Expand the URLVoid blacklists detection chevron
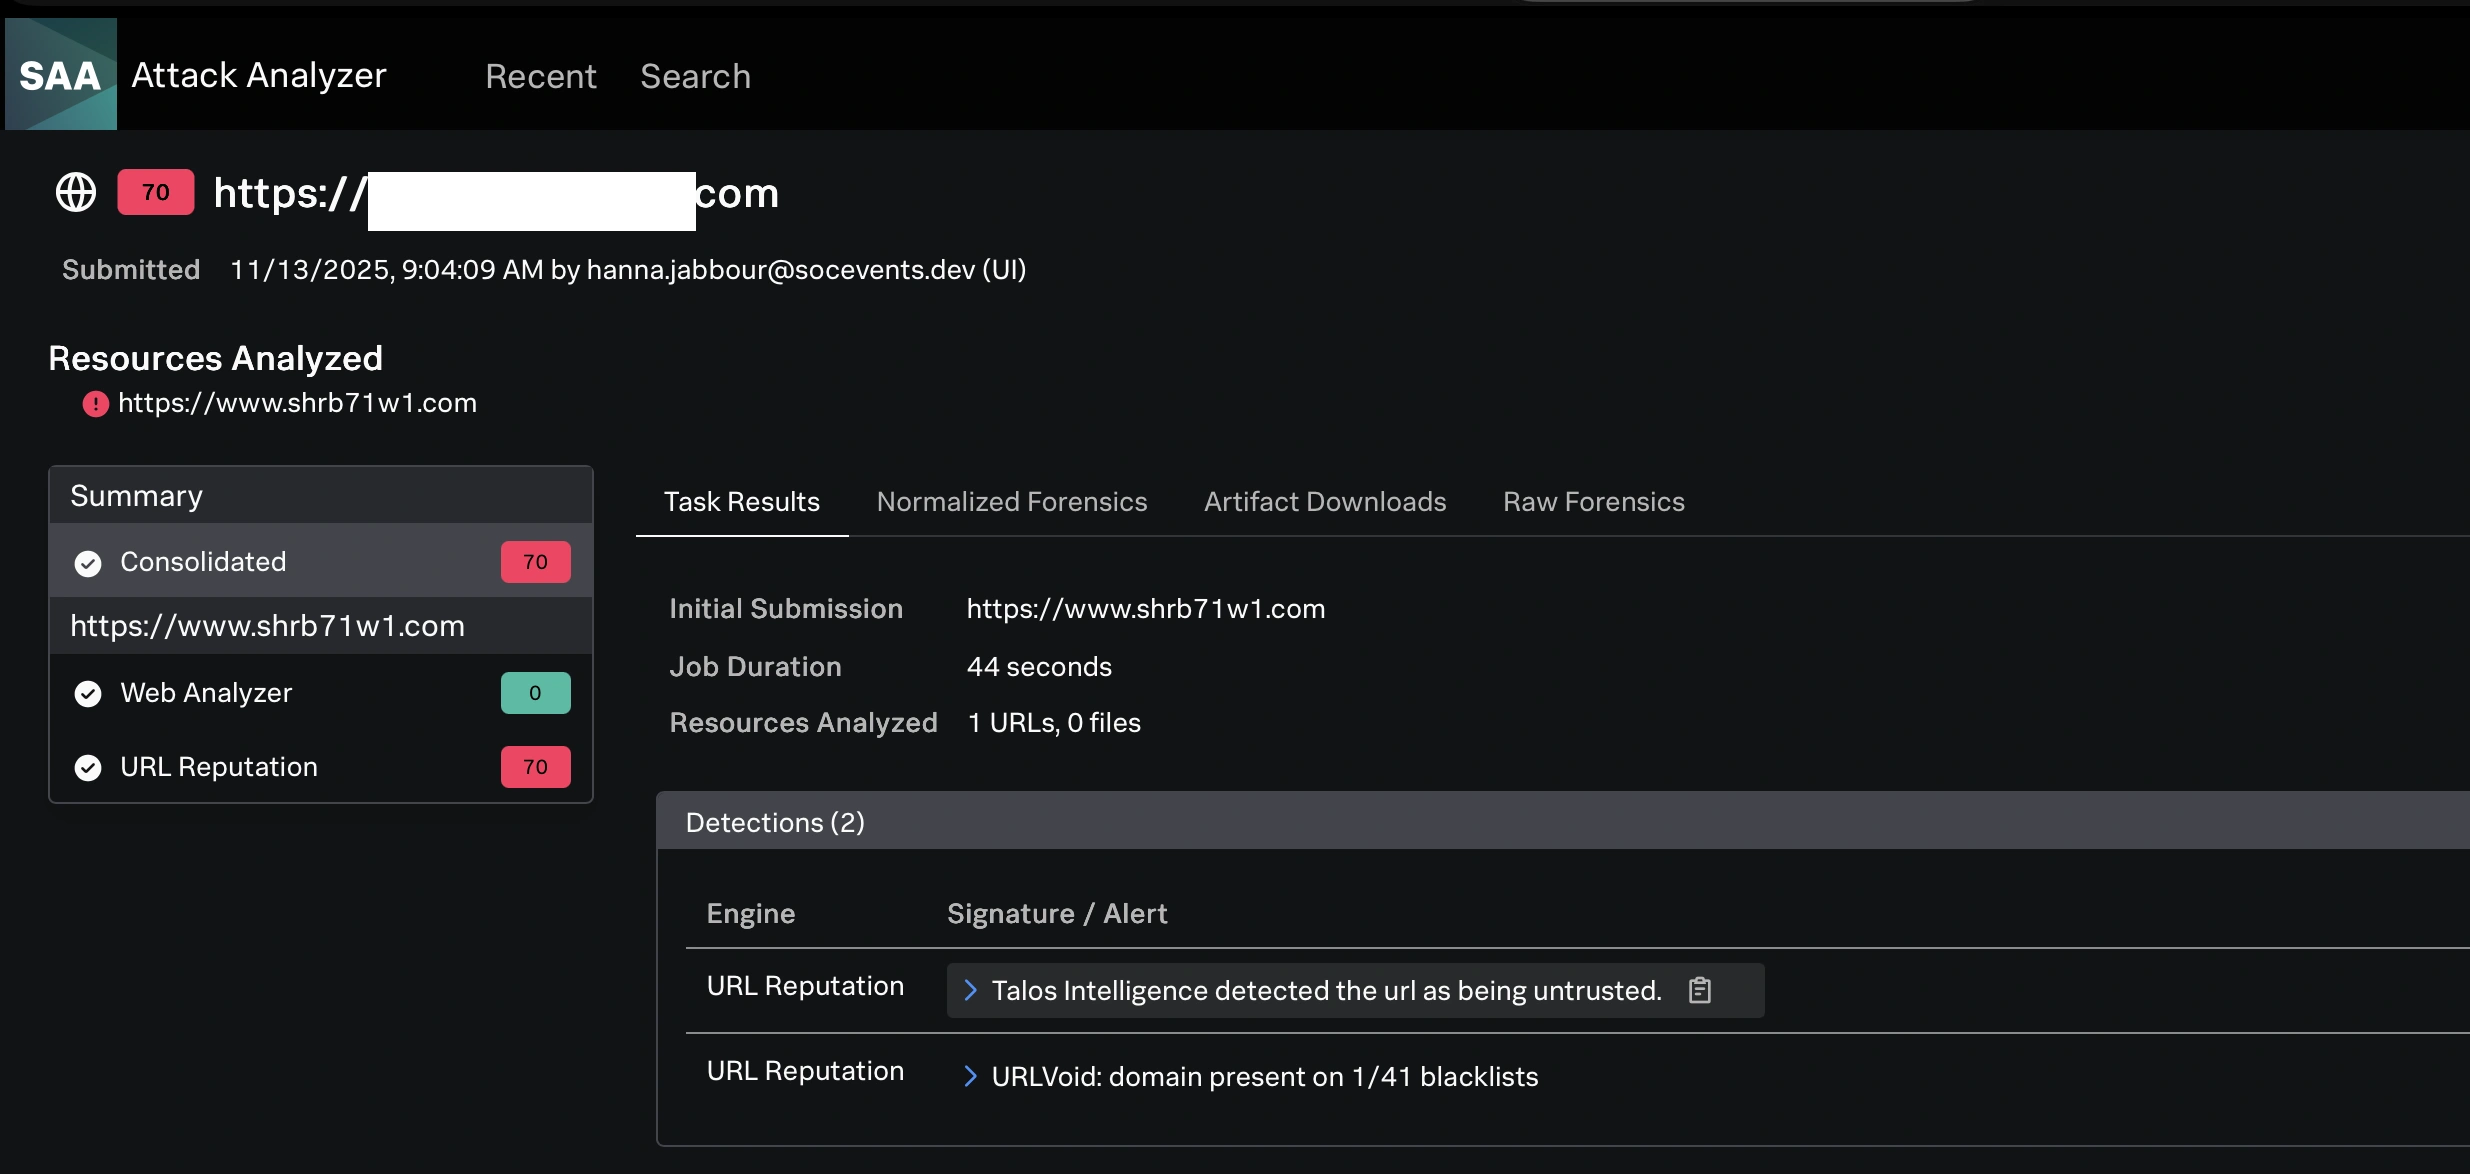 [x=969, y=1076]
